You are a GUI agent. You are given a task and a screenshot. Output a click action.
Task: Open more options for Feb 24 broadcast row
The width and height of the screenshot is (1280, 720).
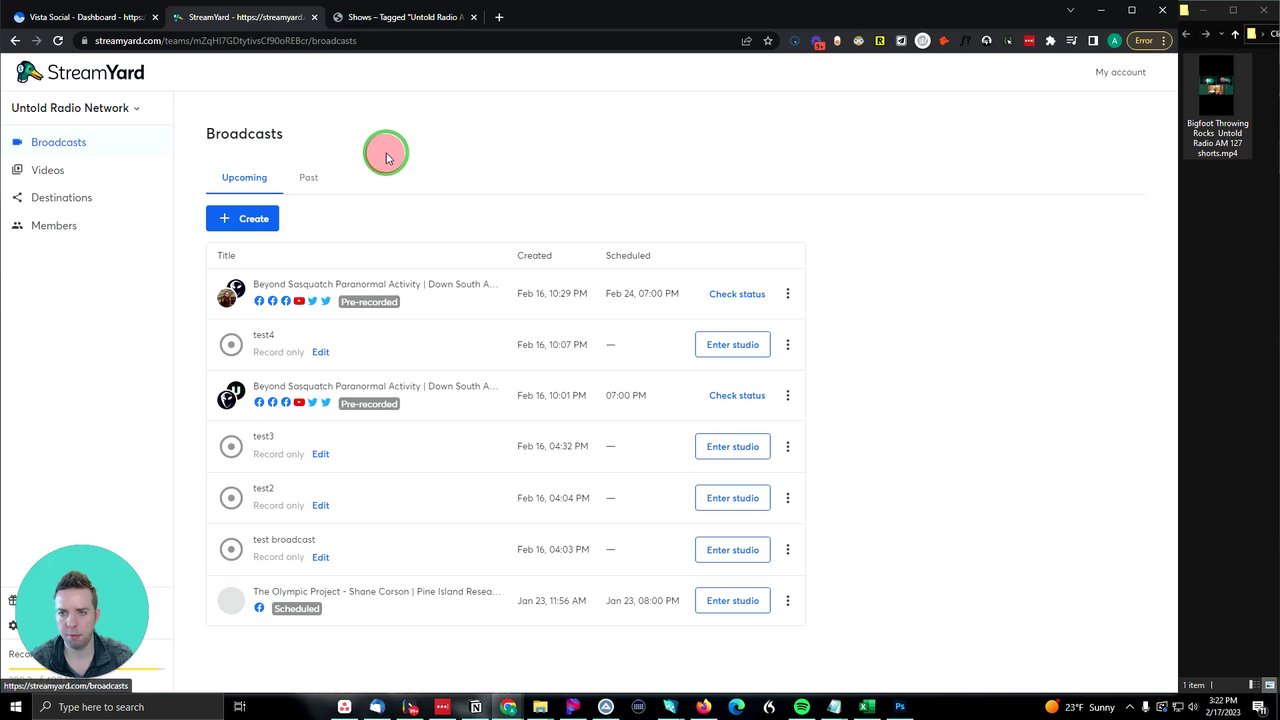pos(787,294)
